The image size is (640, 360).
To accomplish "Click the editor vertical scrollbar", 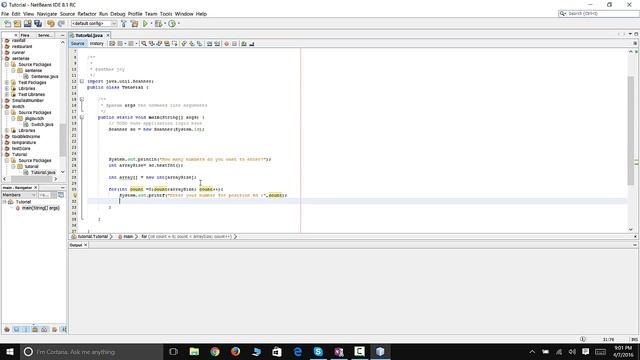I will [x=631, y=131].
